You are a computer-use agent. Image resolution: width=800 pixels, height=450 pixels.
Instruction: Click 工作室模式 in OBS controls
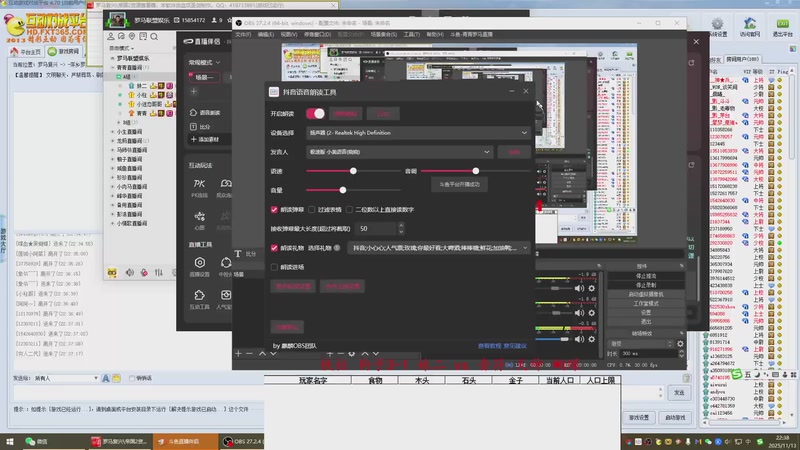[646, 304]
